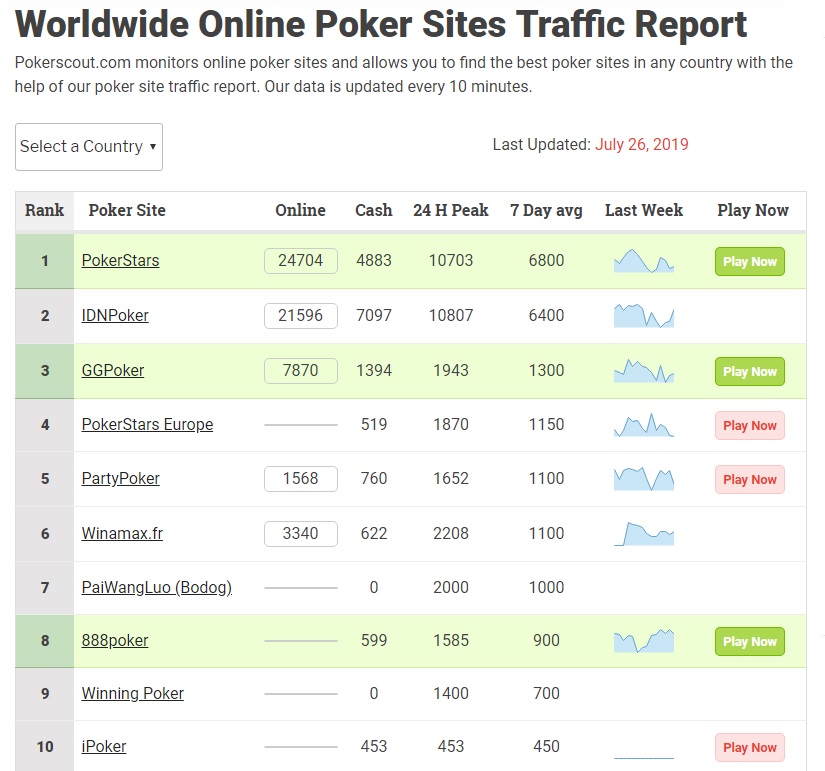825x771 pixels.
Task: Open the IDNPoker site link
Action: [x=115, y=315]
